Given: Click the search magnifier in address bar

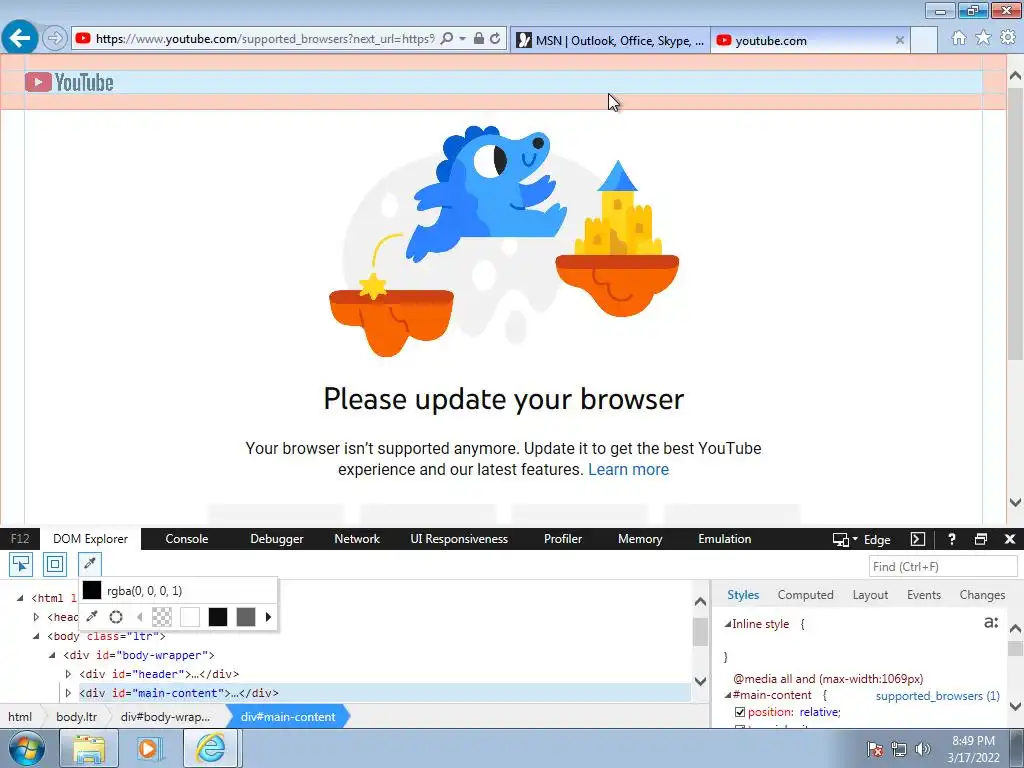Looking at the screenshot, I should (x=447, y=39).
